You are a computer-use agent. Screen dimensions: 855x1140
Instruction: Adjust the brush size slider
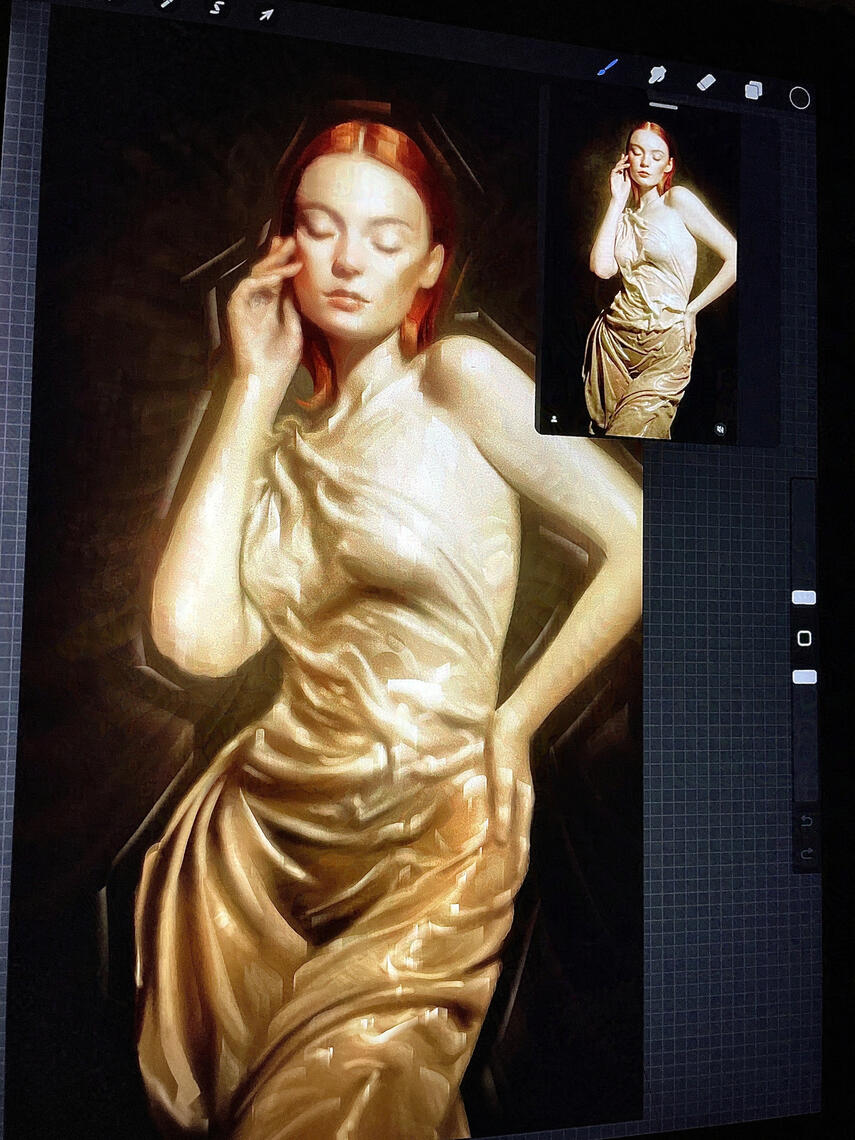coord(804,597)
